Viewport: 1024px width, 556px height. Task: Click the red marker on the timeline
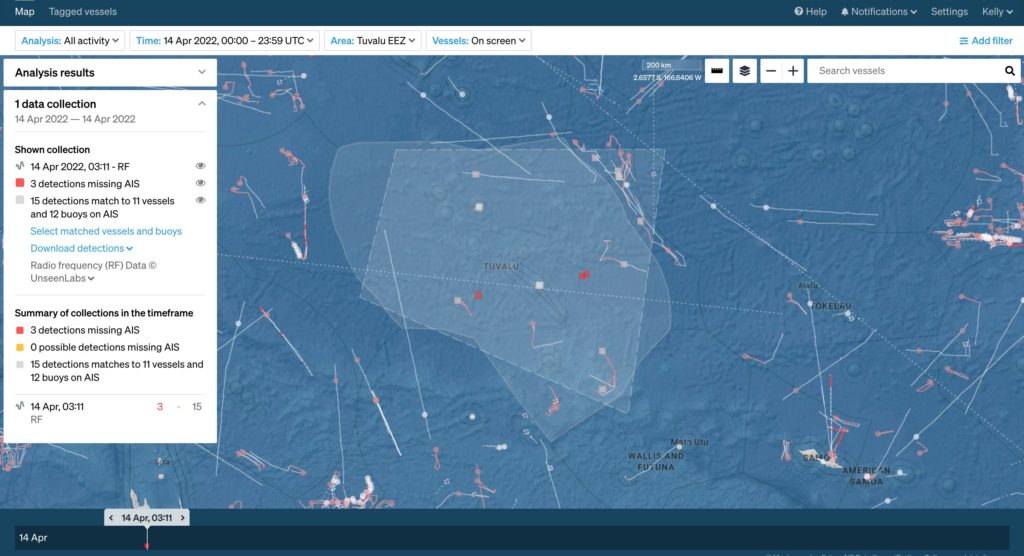[x=147, y=545]
